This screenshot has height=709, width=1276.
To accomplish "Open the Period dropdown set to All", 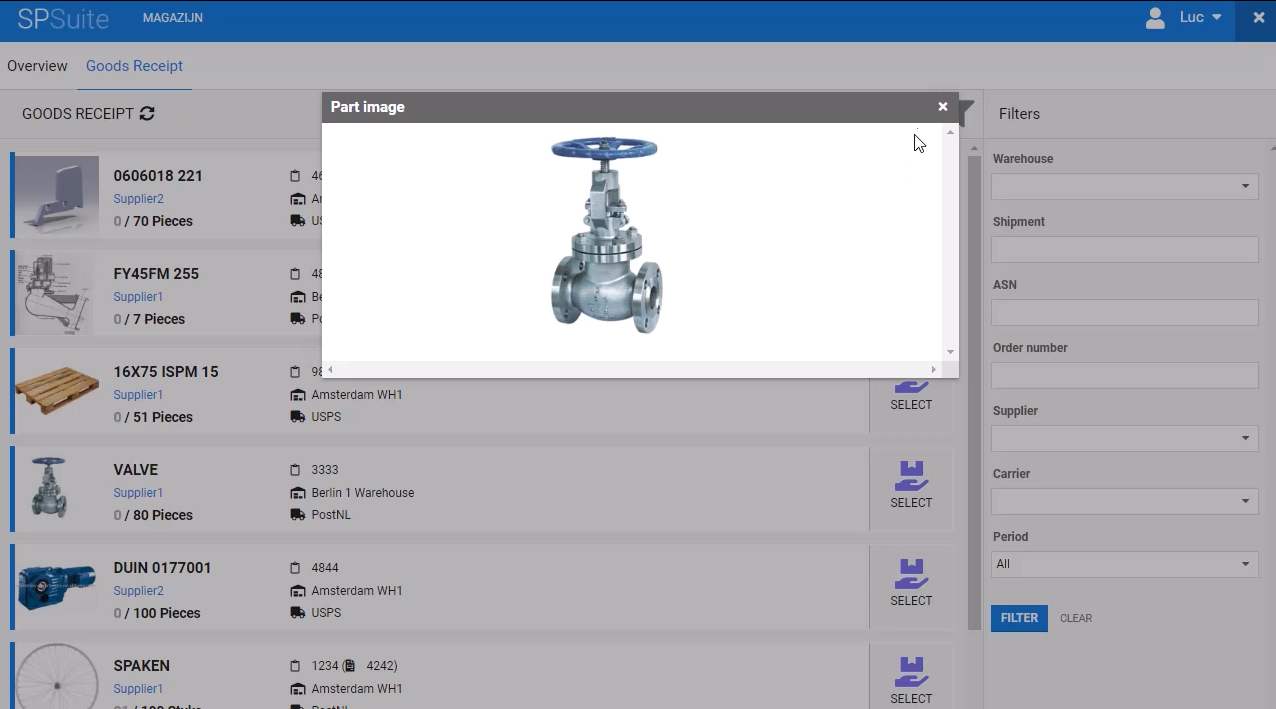I will [x=1124, y=564].
